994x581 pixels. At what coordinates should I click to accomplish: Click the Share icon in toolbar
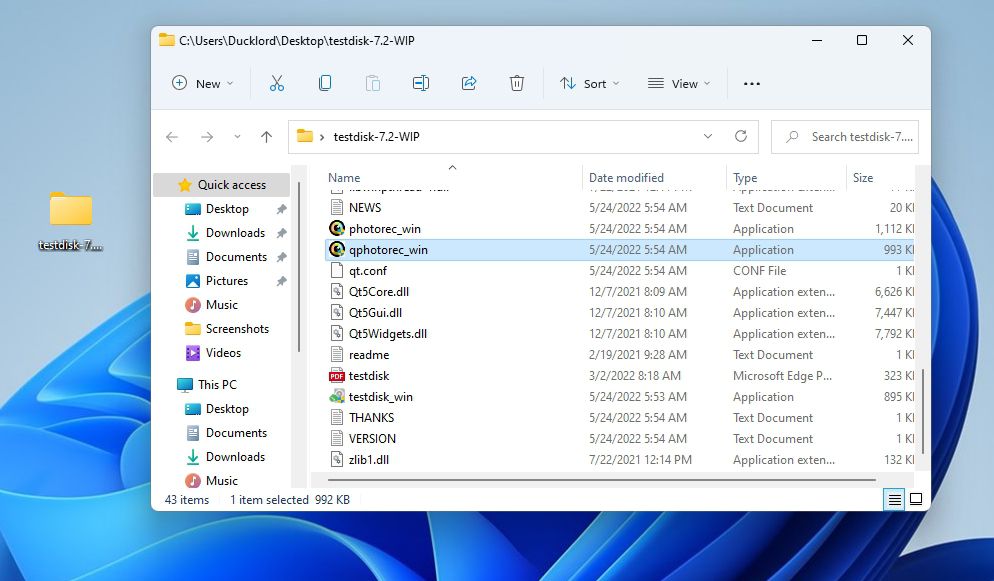click(469, 83)
